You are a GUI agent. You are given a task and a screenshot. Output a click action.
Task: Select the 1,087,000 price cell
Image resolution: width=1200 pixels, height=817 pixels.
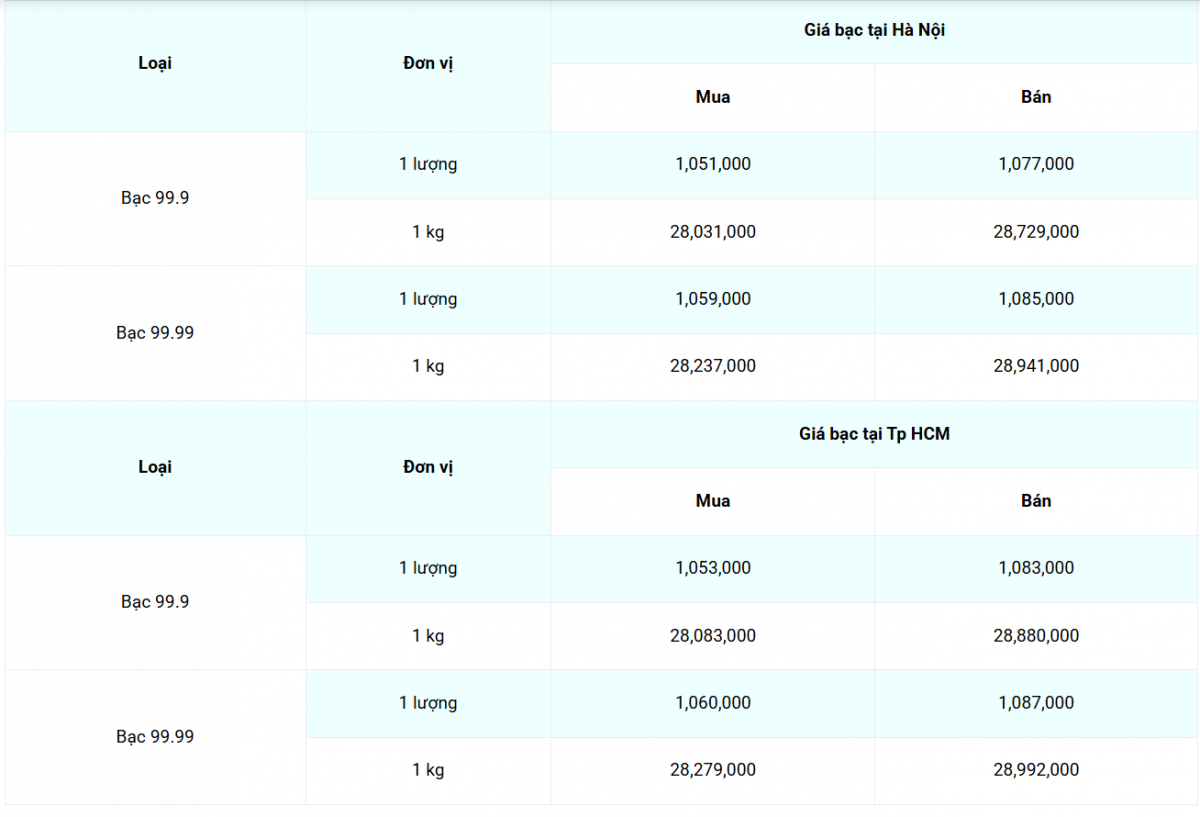tap(1036, 703)
